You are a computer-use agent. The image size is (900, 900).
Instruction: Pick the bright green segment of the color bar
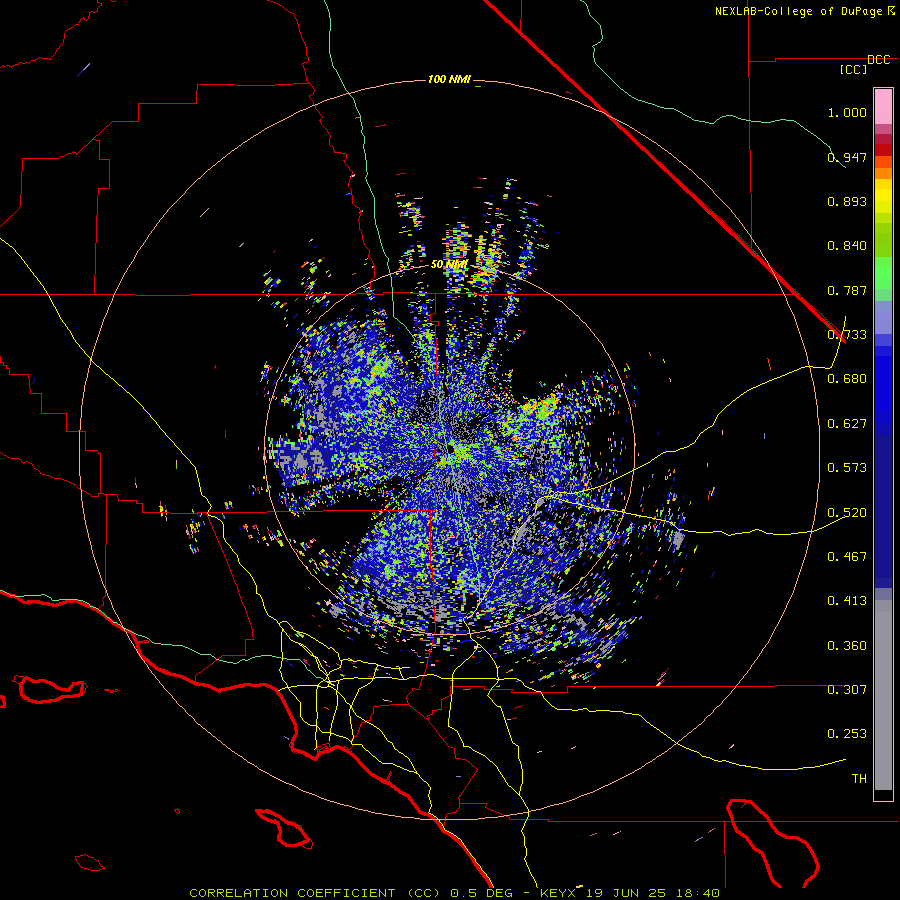tap(883, 273)
